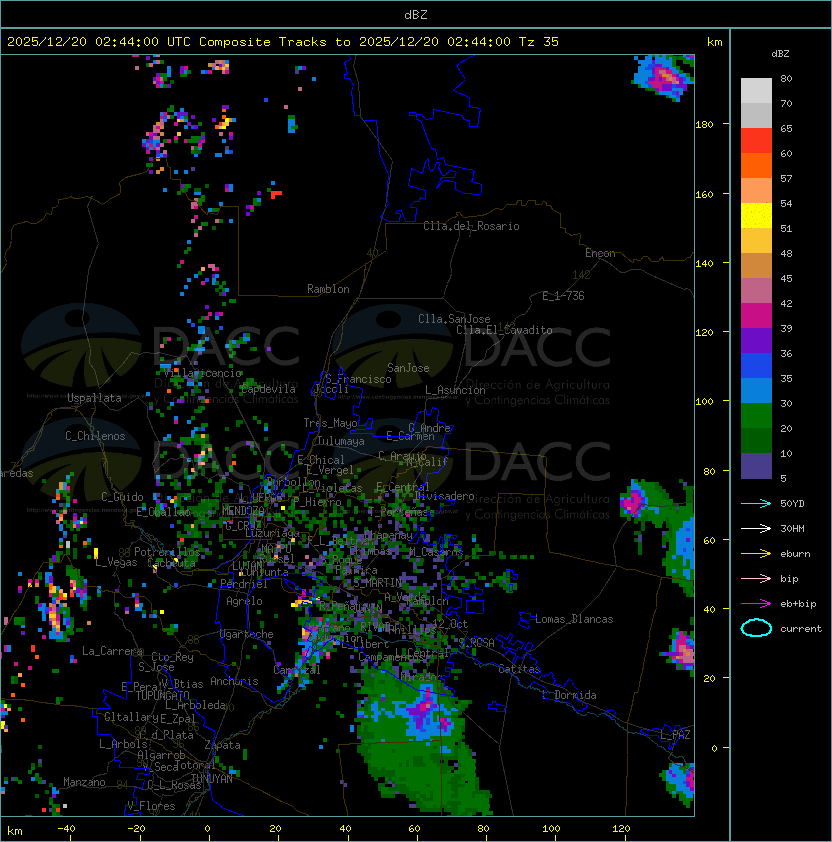Click the 'Encon' map label

[600, 253]
